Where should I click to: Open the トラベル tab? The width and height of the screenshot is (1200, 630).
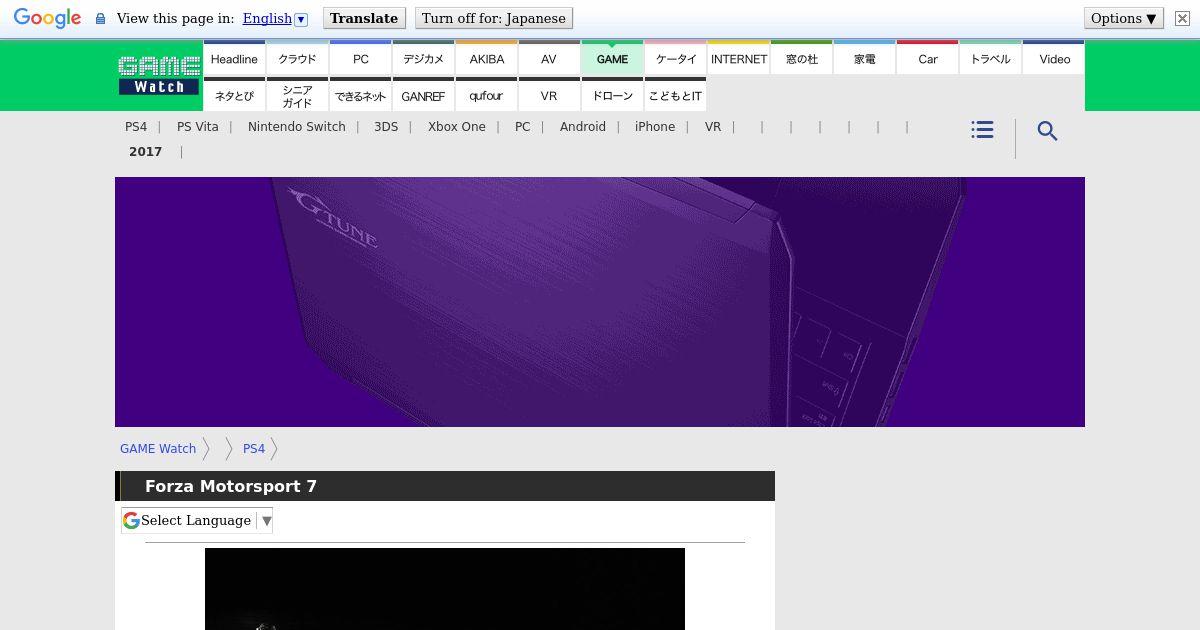point(990,58)
